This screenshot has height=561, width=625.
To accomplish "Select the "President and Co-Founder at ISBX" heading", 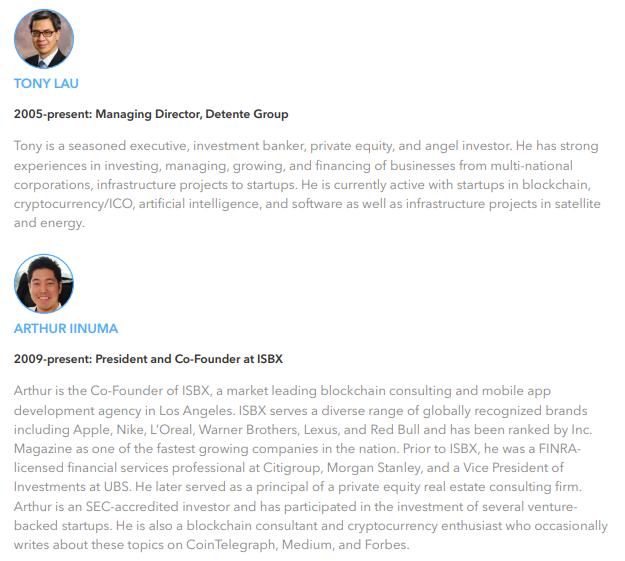I will (x=189, y=359).
